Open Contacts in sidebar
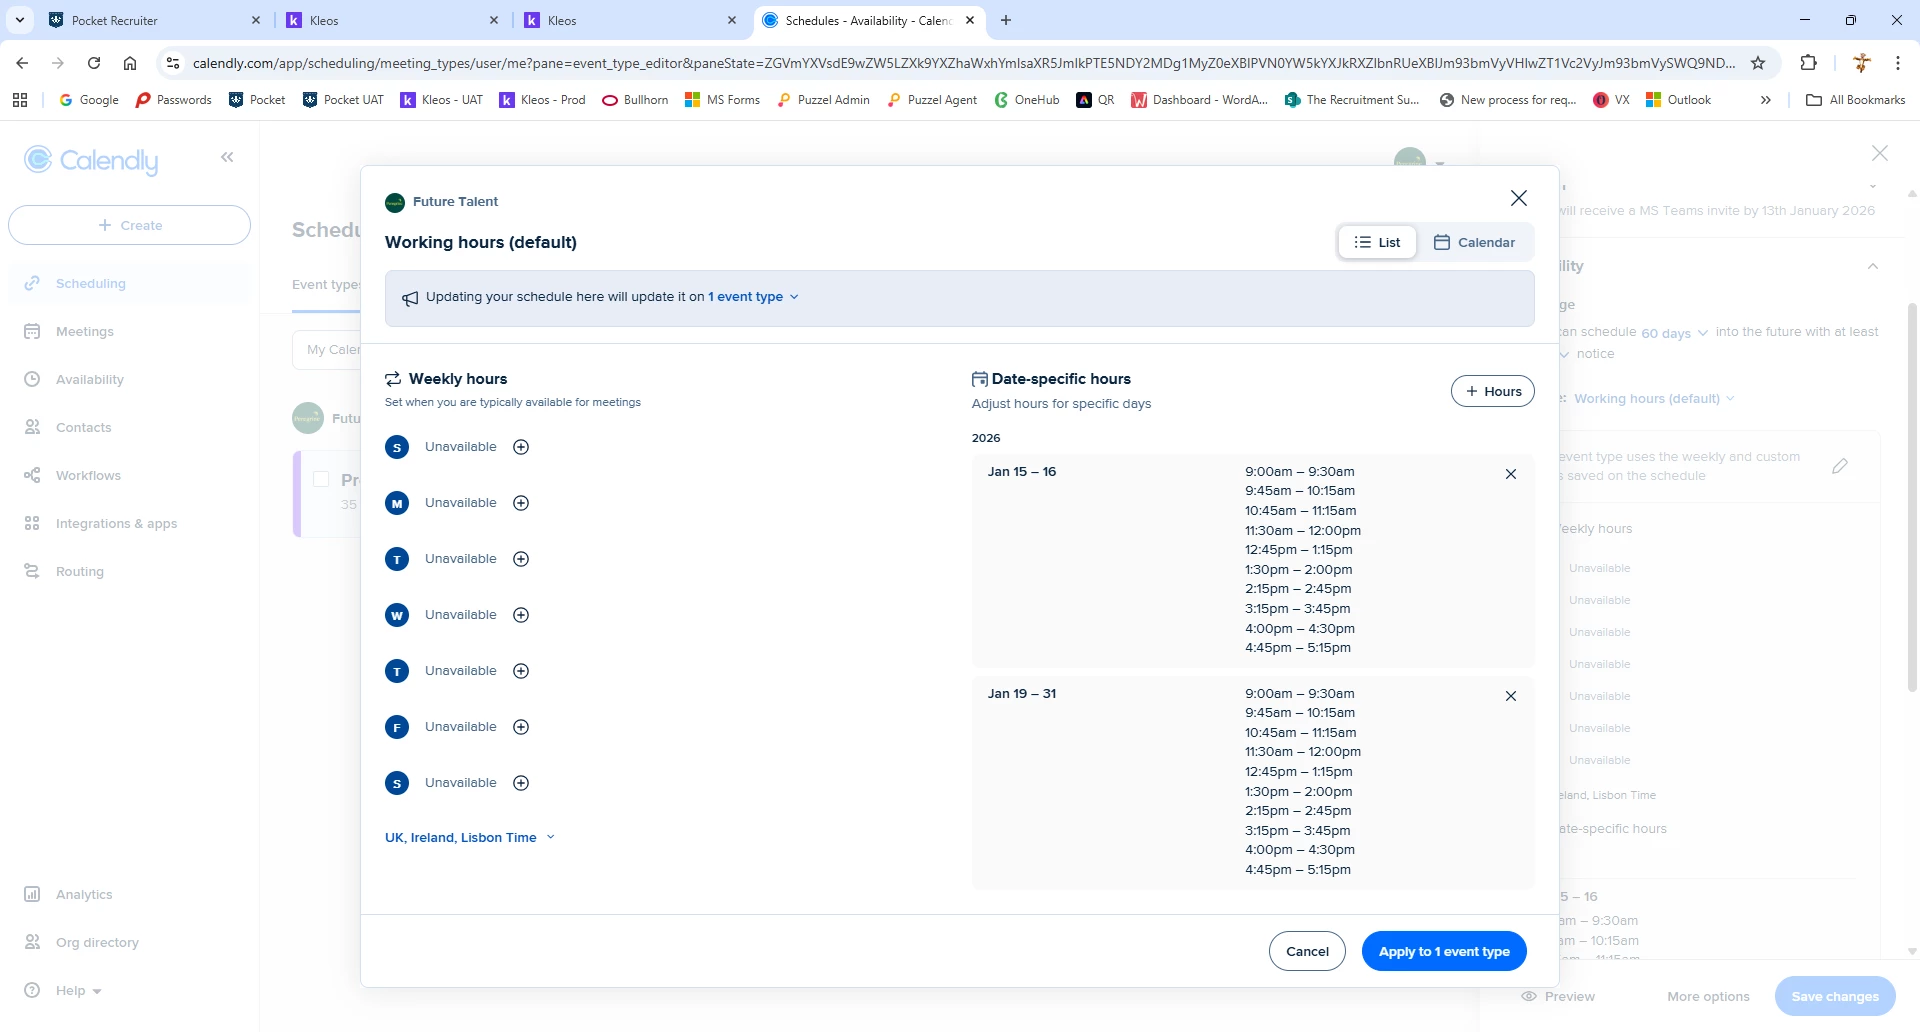The image size is (1920, 1032). pos(130,427)
